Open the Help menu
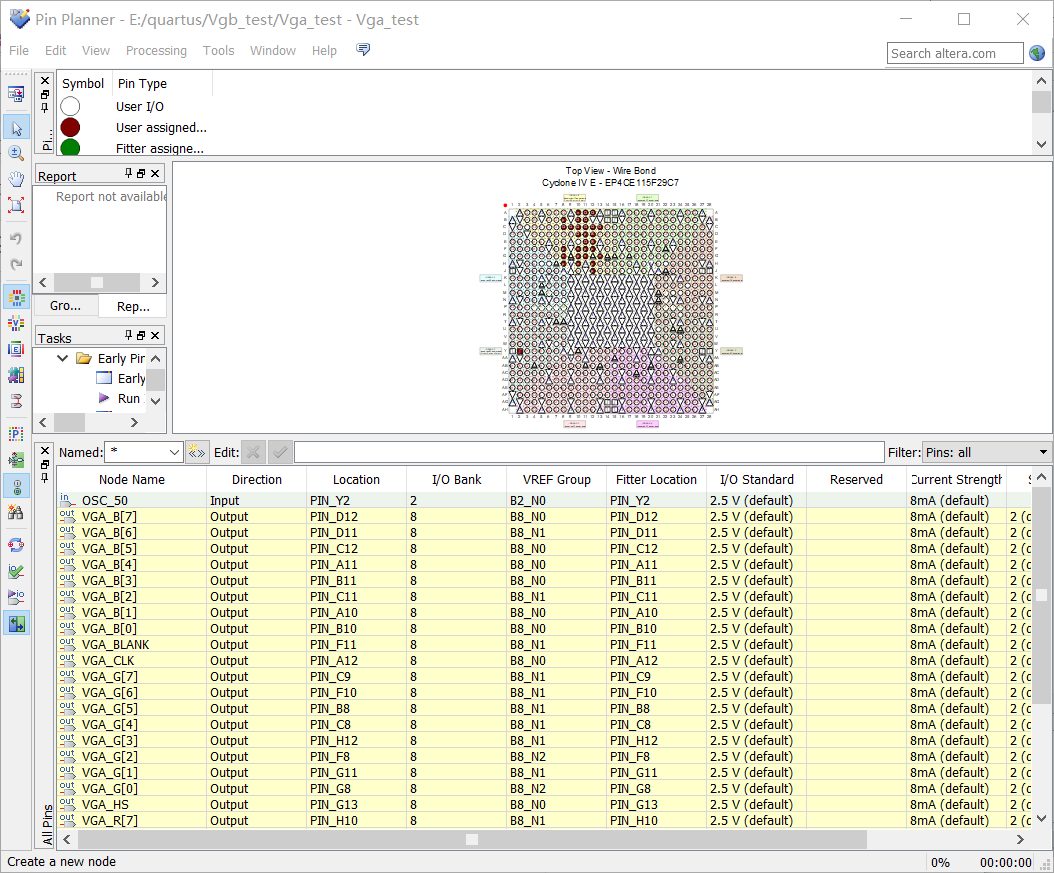The width and height of the screenshot is (1054, 873). click(x=324, y=50)
